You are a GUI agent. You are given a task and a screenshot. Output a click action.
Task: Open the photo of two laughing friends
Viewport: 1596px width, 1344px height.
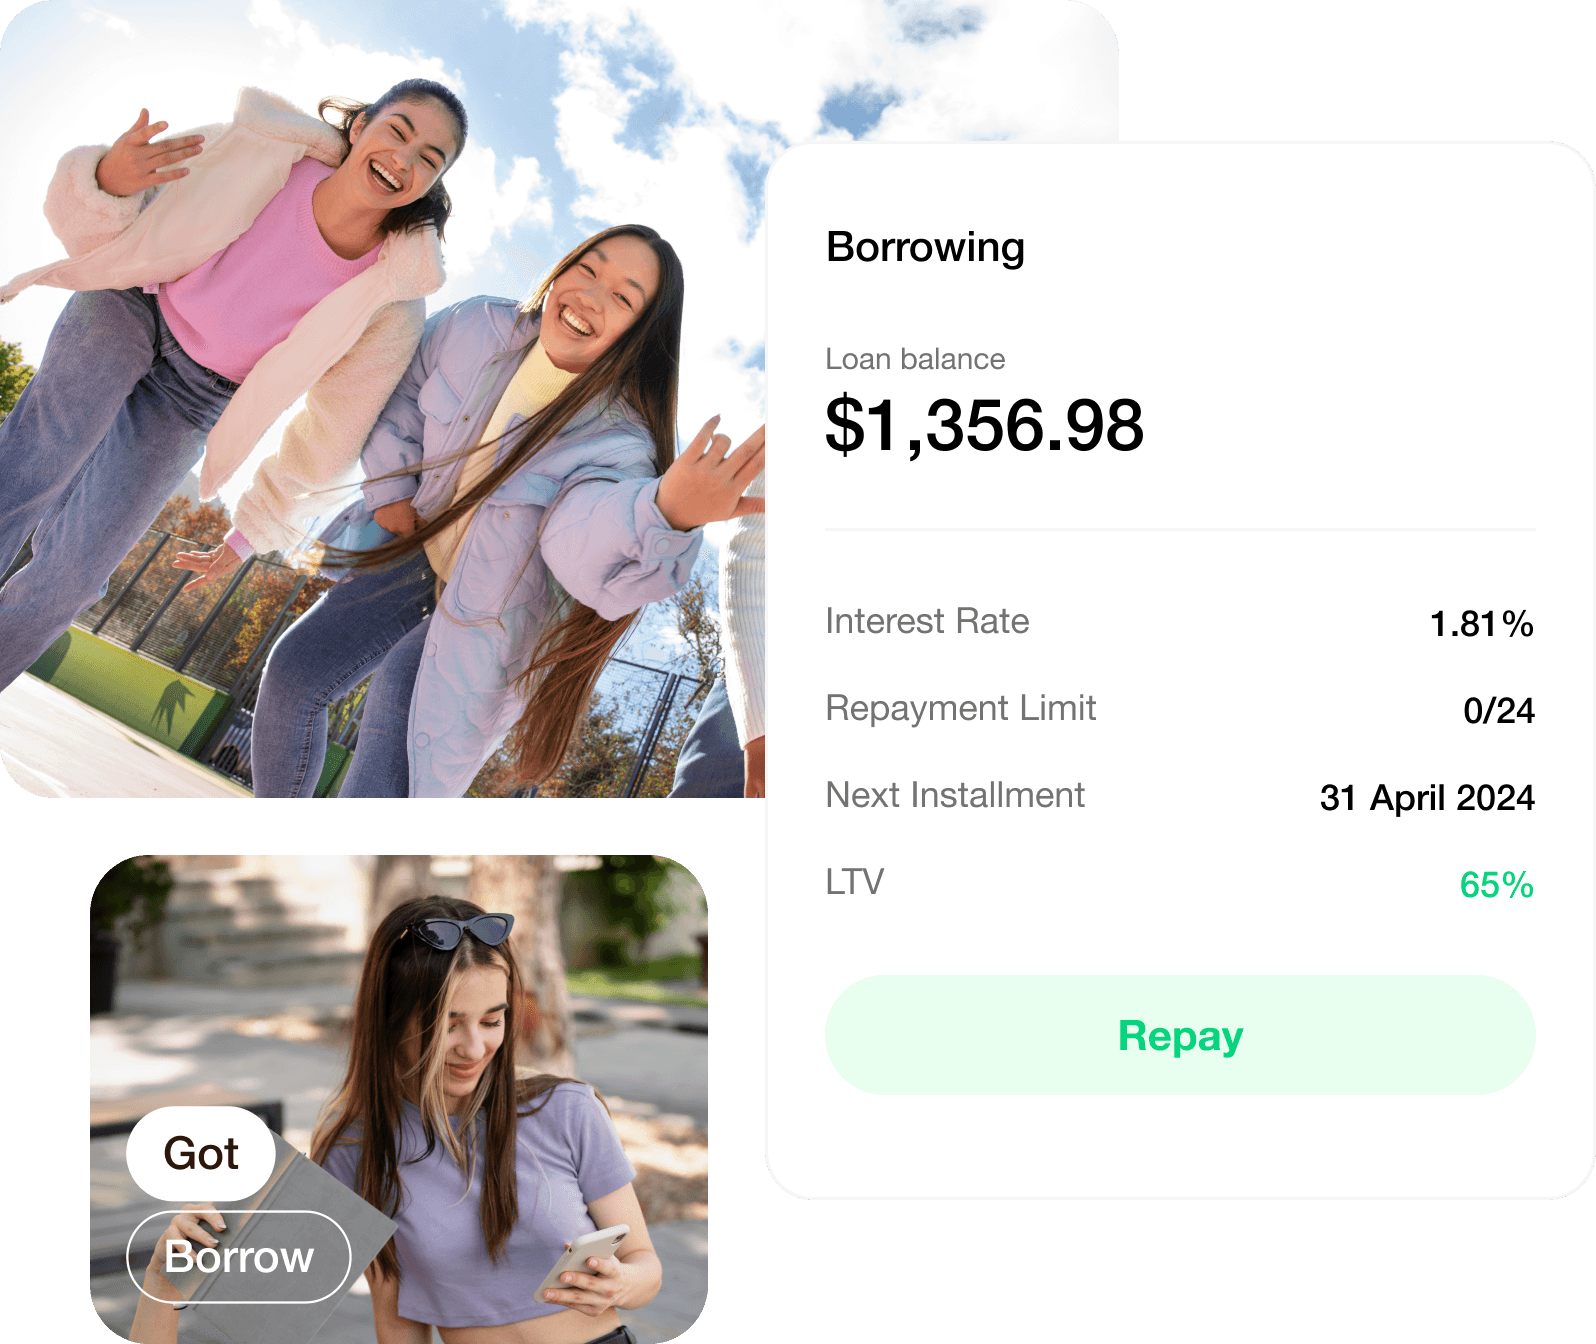click(382, 399)
